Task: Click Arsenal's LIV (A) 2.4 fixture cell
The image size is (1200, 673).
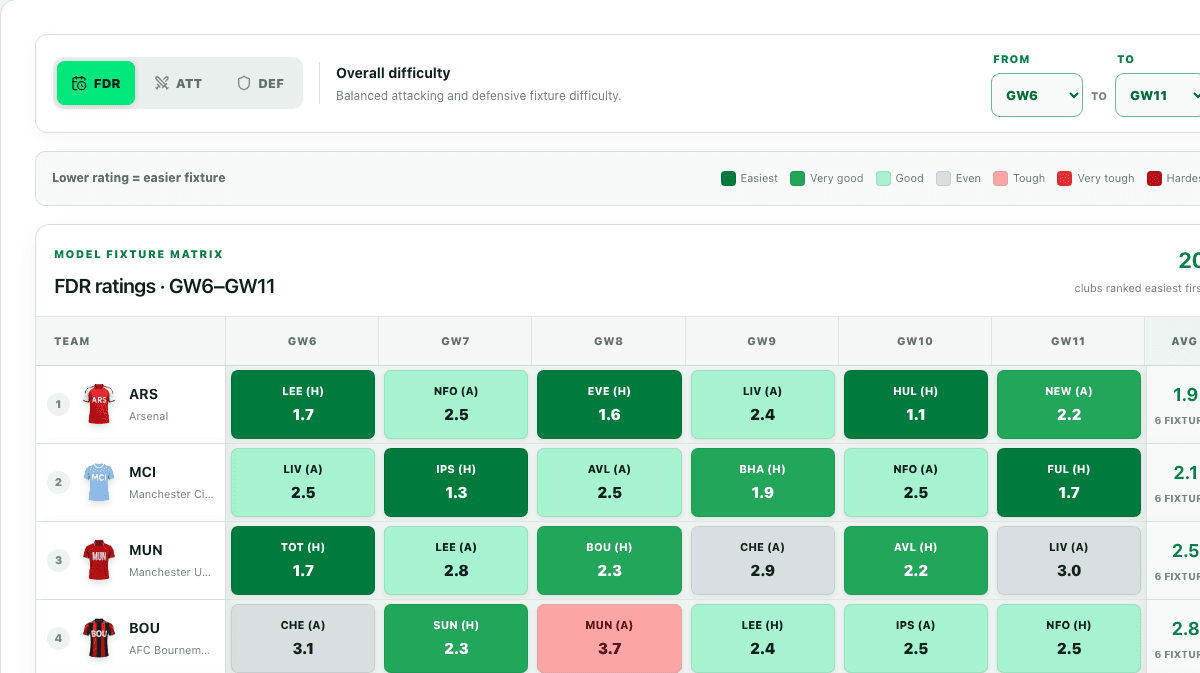Action: [x=762, y=404]
